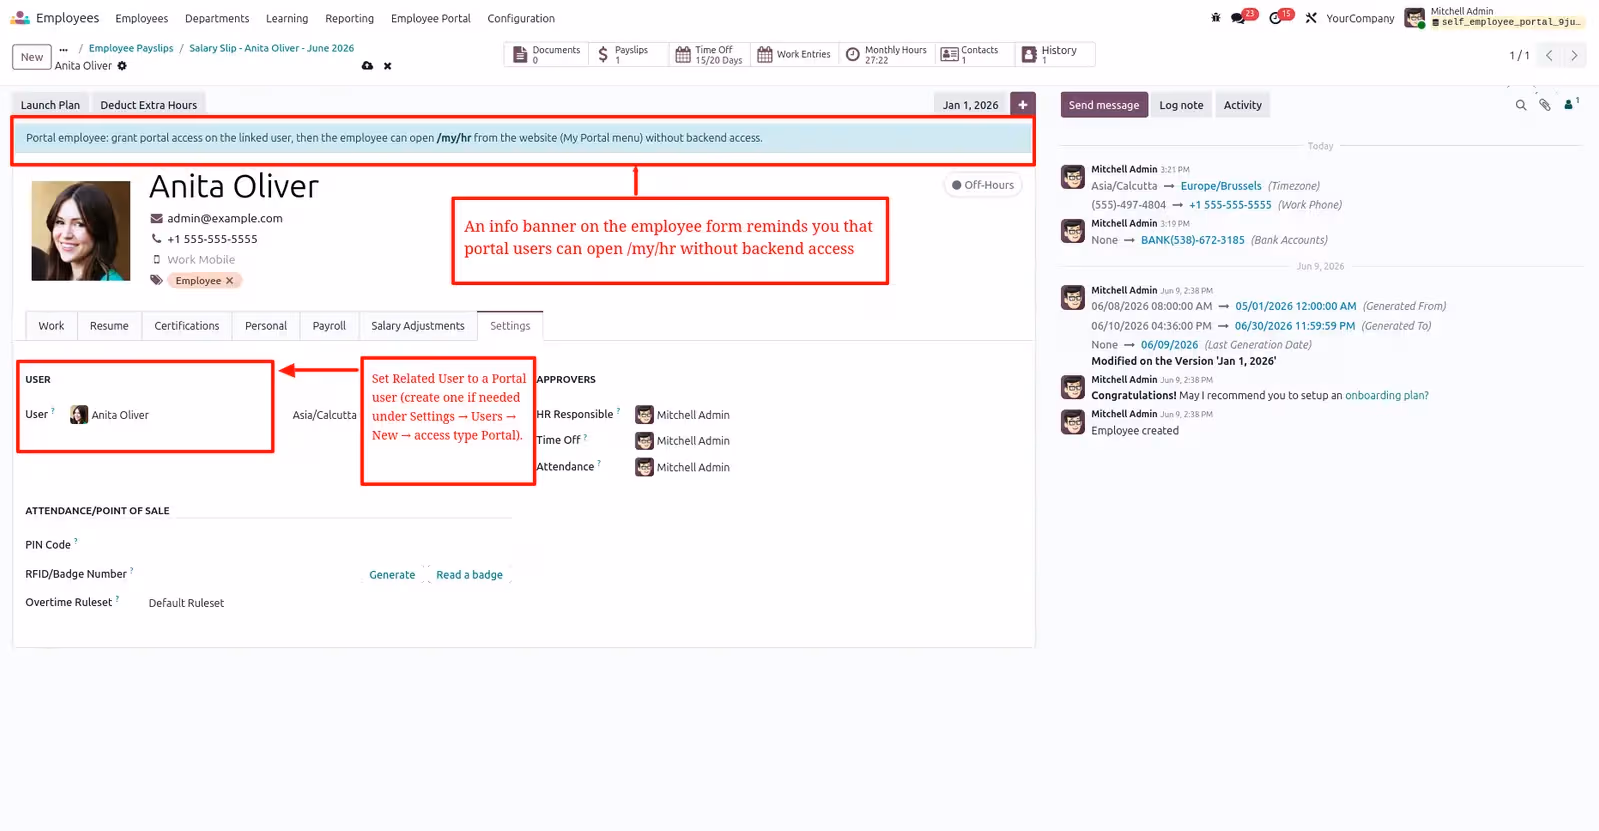1599x831 pixels.
Task: Click the Launch Plan button
Action: tap(50, 105)
